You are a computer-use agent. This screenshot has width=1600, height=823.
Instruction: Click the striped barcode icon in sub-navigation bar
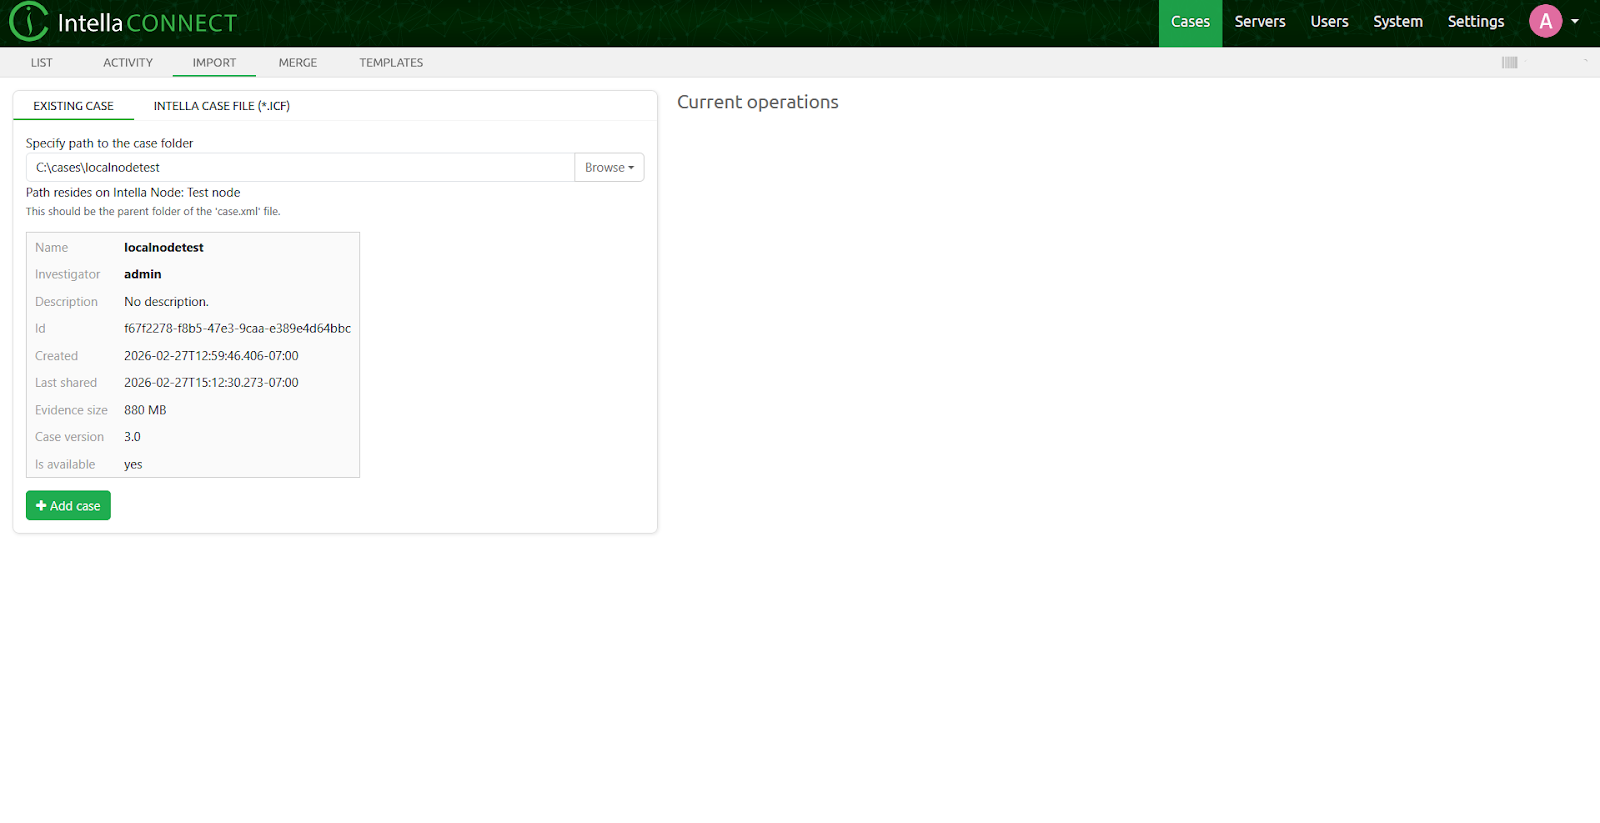click(1509, 62)
